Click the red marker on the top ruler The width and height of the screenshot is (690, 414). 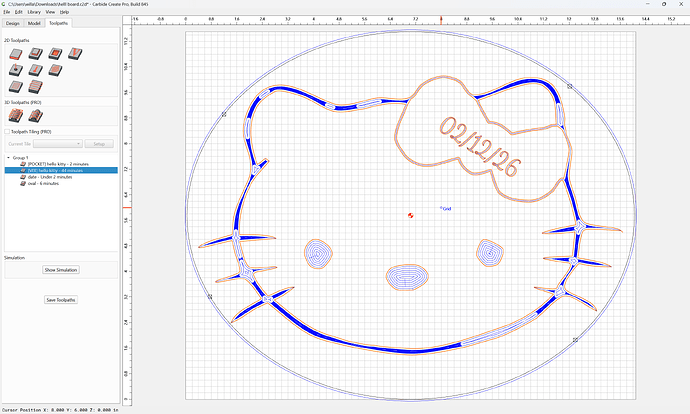[x=441, y=19]
